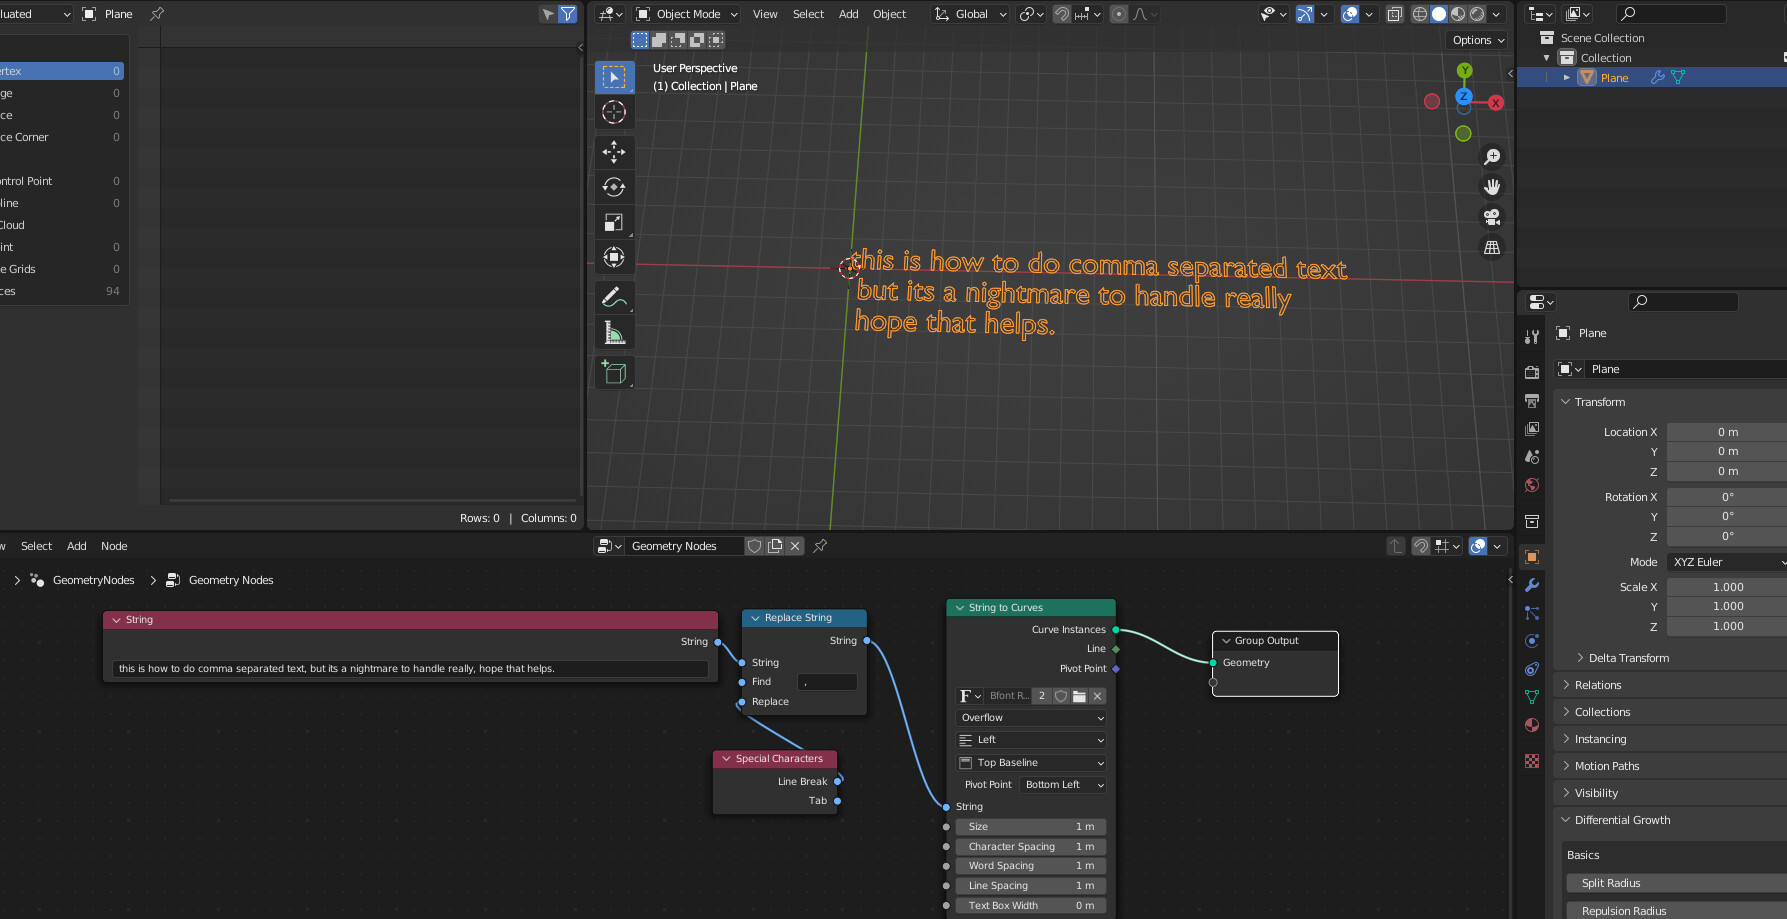Open the Add menu in 3D viewport

click(x=848, y=14)
